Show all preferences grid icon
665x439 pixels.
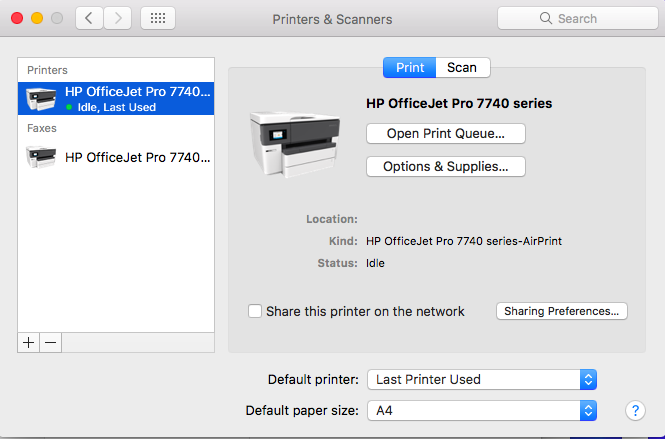click(158, 18)
